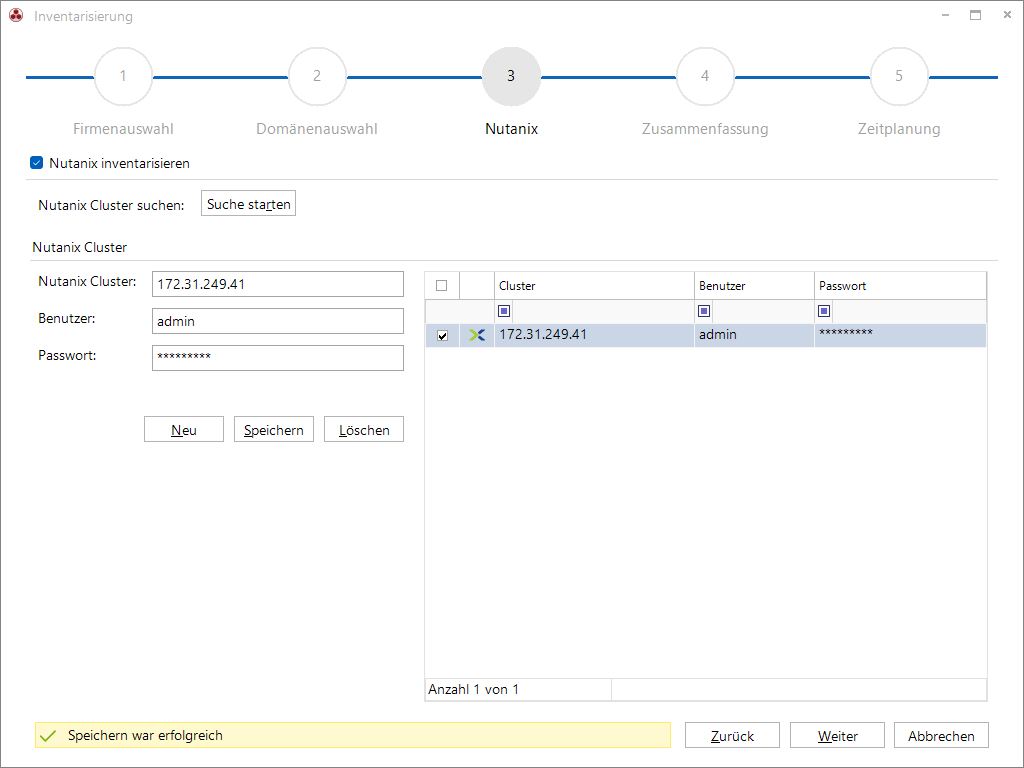Toggle the Nutanix inventarisieren checkbox
1024x768 pixels.
pyautogui.click(x=37, y=163)
